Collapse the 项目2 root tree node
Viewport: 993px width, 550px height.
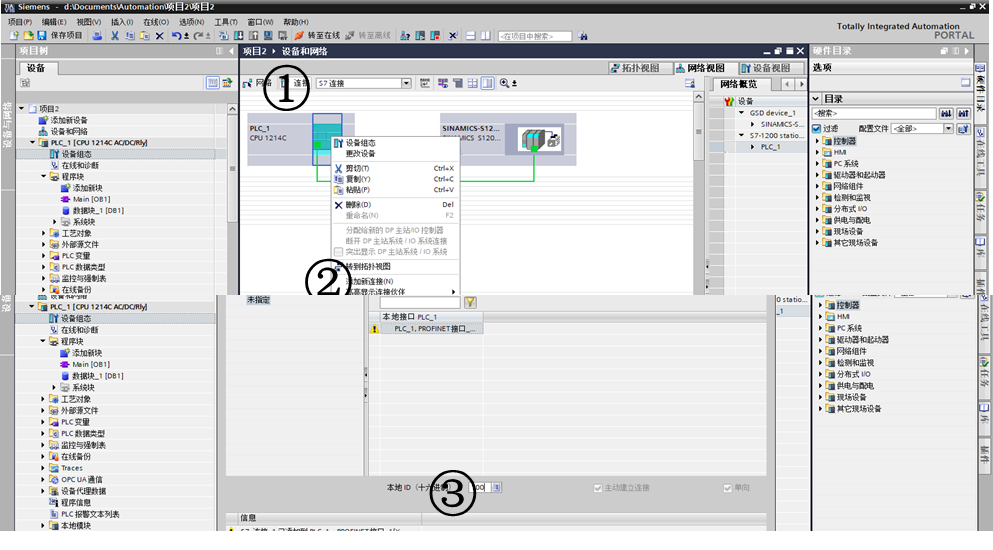pos(22,108)
